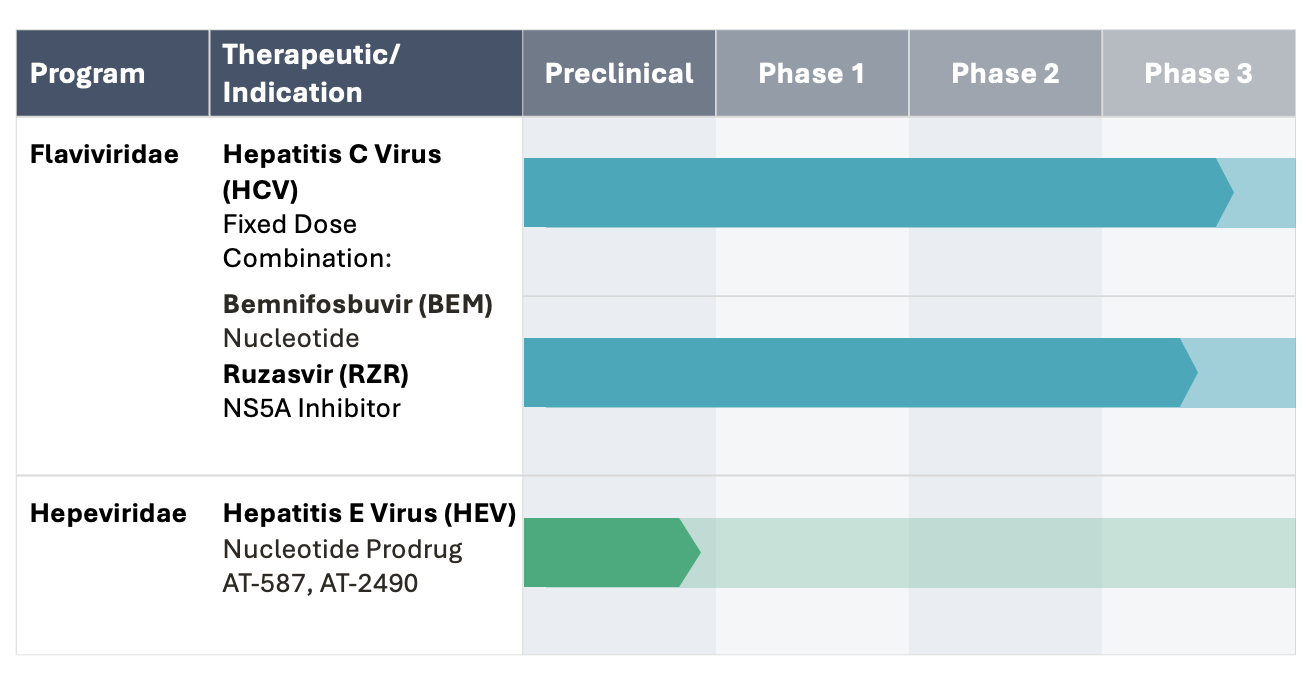
Task: Select the Ruzasvir (RZR) drug name
Action: [316, 373]
